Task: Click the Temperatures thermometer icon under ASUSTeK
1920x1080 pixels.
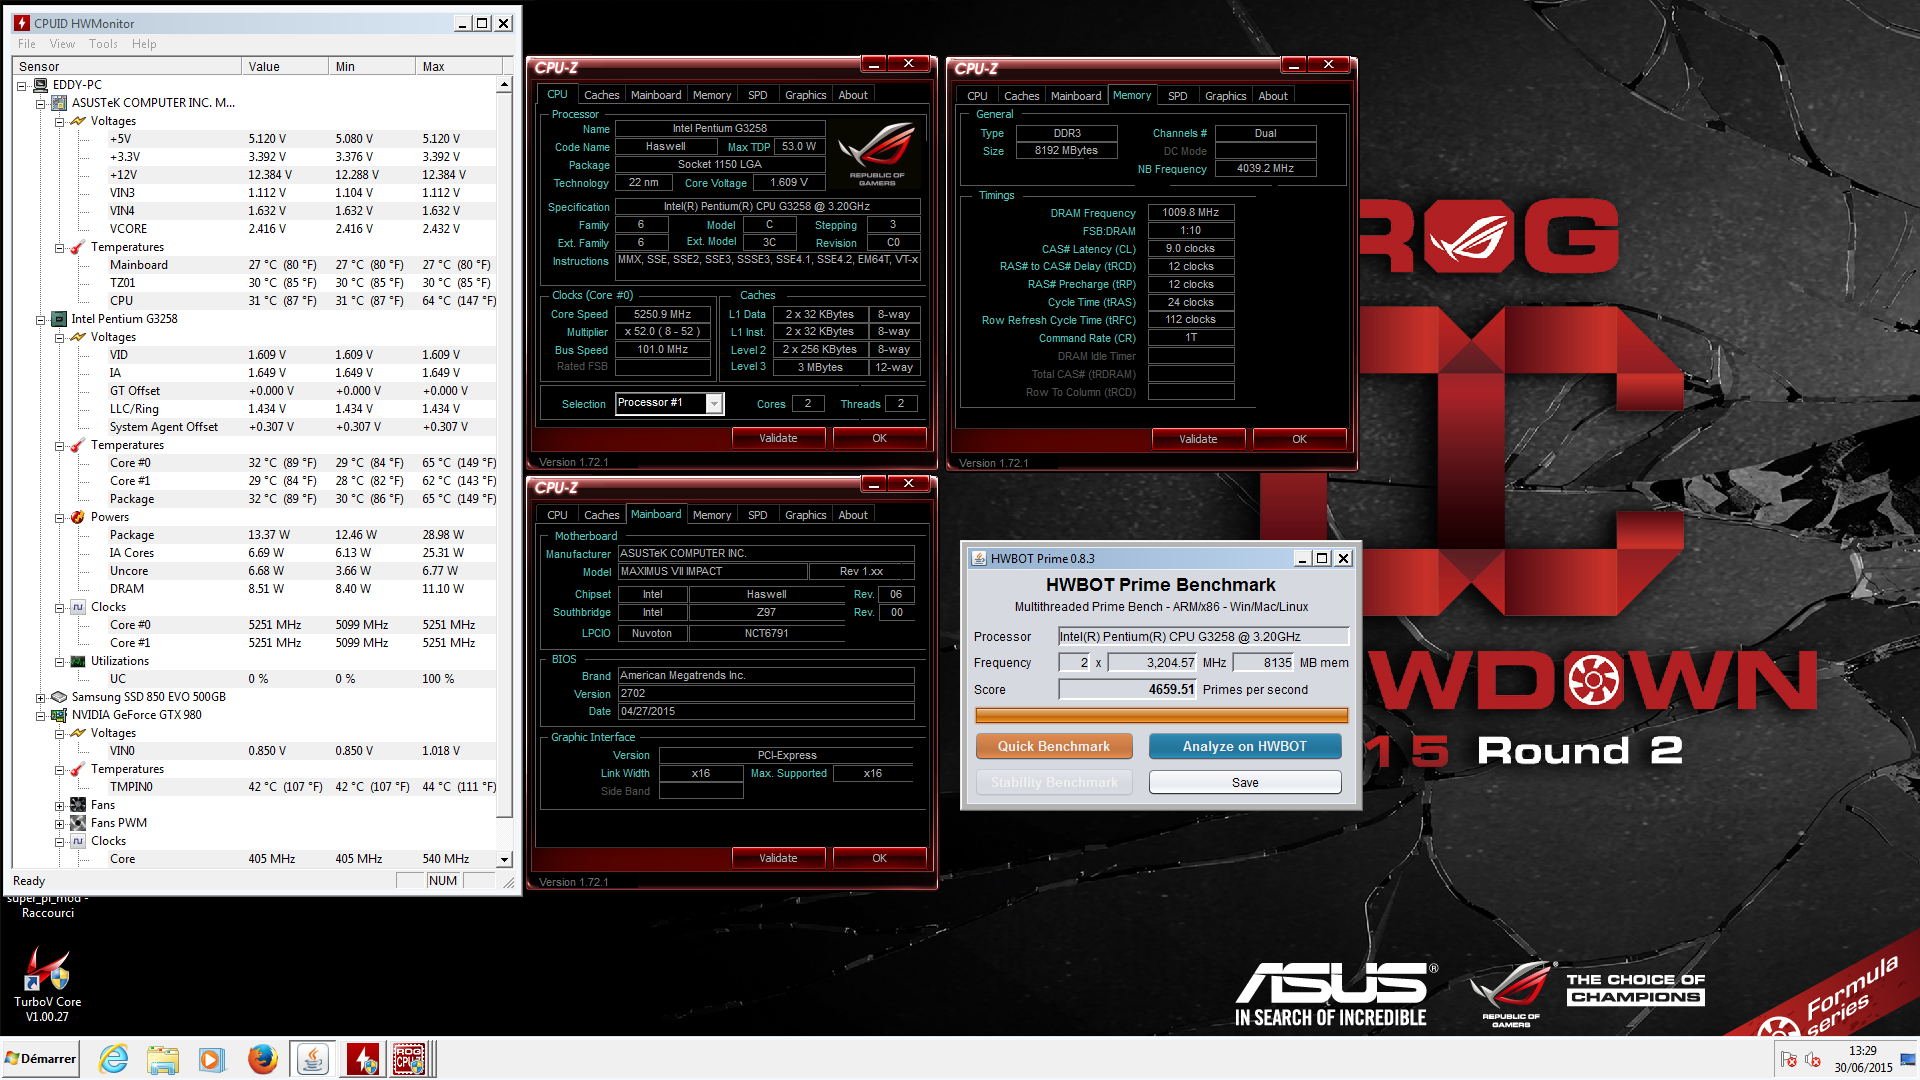Action: (78, 247)
